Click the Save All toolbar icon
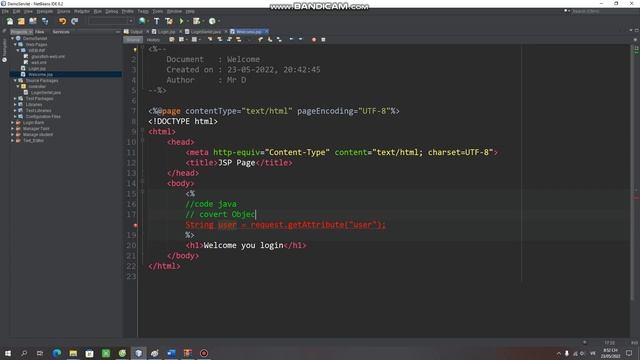The width and height of the screenshot is (640, 360). (45, 21)
